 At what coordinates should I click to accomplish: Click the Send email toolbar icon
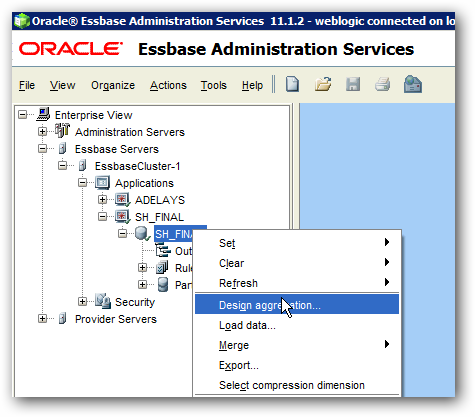pyautogui.click(x=413, y=84)
